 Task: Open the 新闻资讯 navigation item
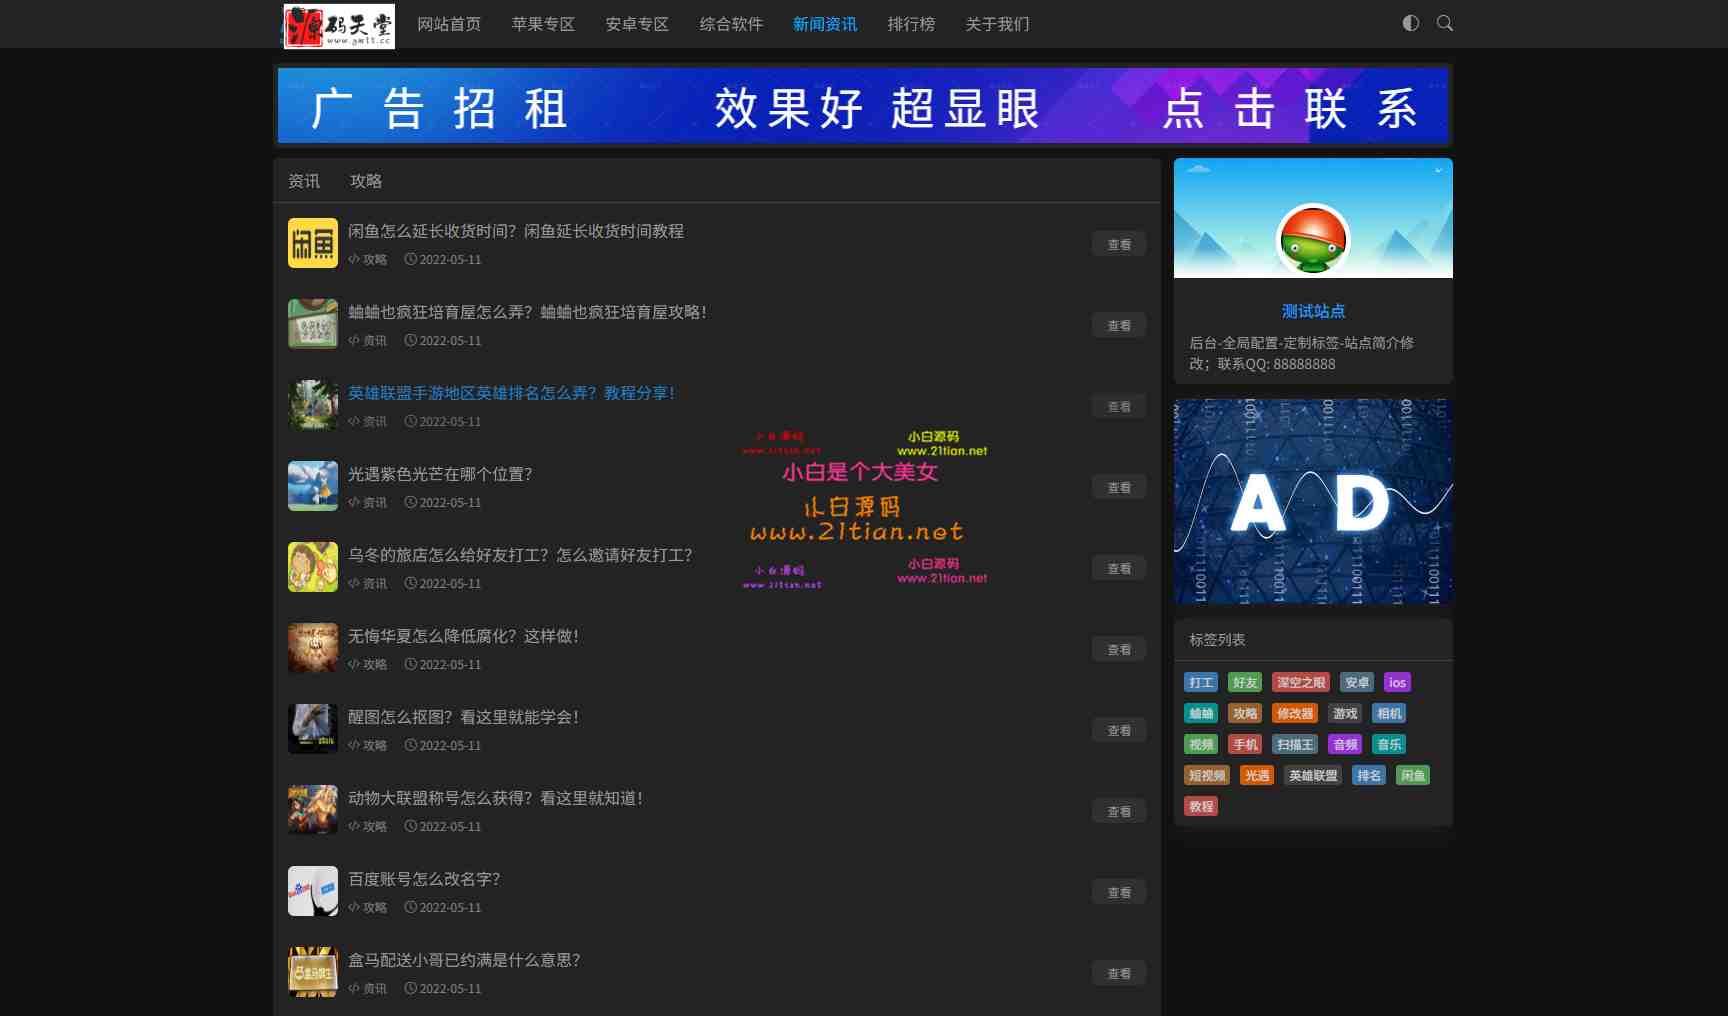tap(824, 24)
